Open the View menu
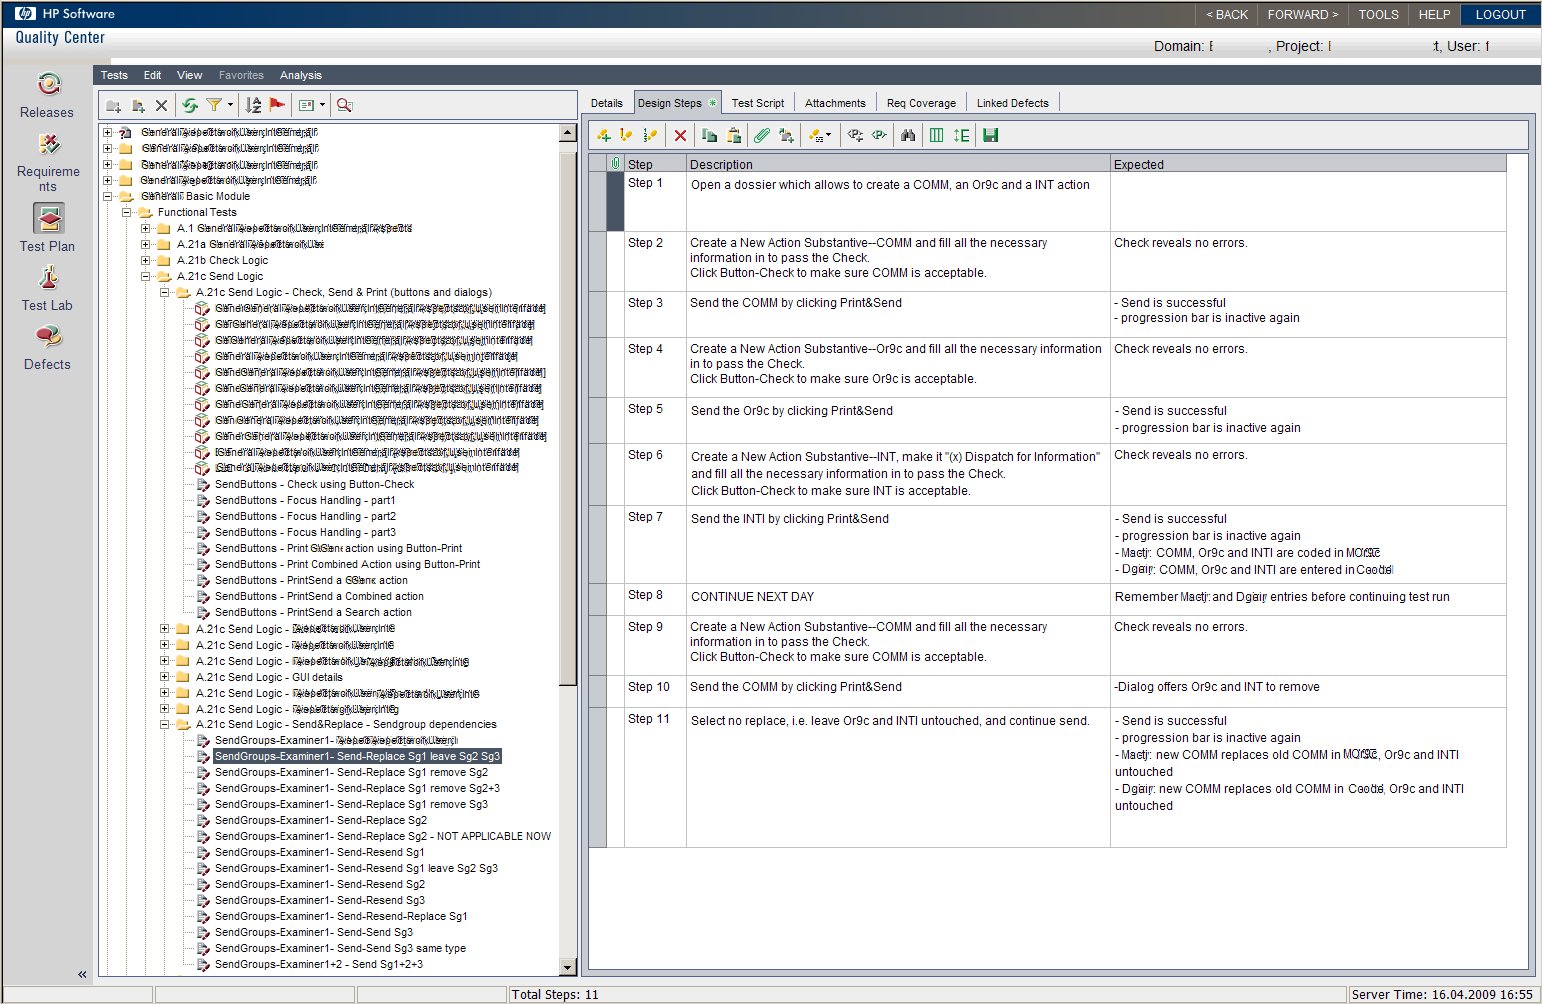Image resolution: width=1542 pixels, height=1004 pixels. pos(189,75)
